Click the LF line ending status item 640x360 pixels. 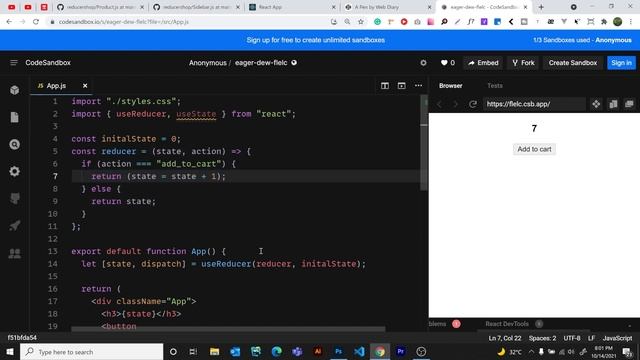point(591,338)
